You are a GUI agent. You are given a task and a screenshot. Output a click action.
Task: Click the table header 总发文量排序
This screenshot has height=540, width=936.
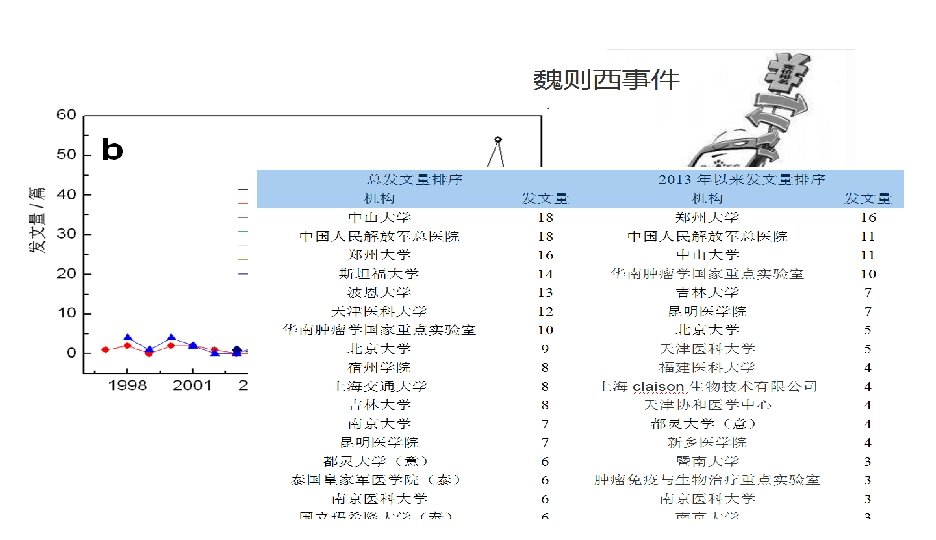pyautogui.click(x=415, y=179)
